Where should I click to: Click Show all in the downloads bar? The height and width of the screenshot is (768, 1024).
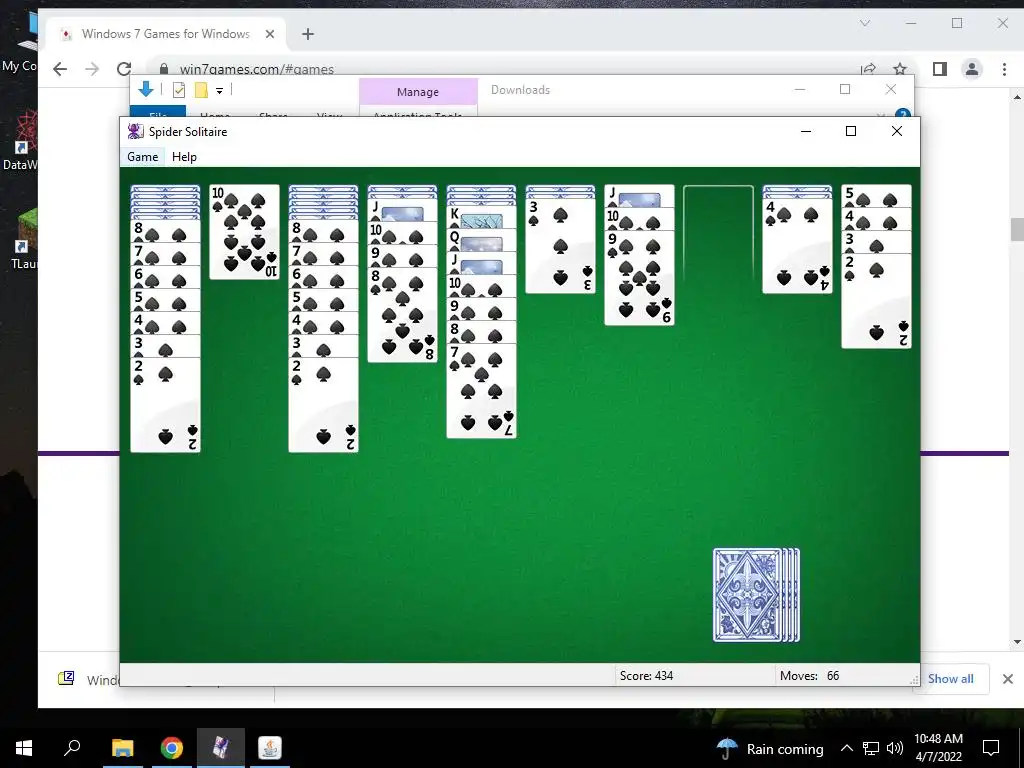(950, 679)
